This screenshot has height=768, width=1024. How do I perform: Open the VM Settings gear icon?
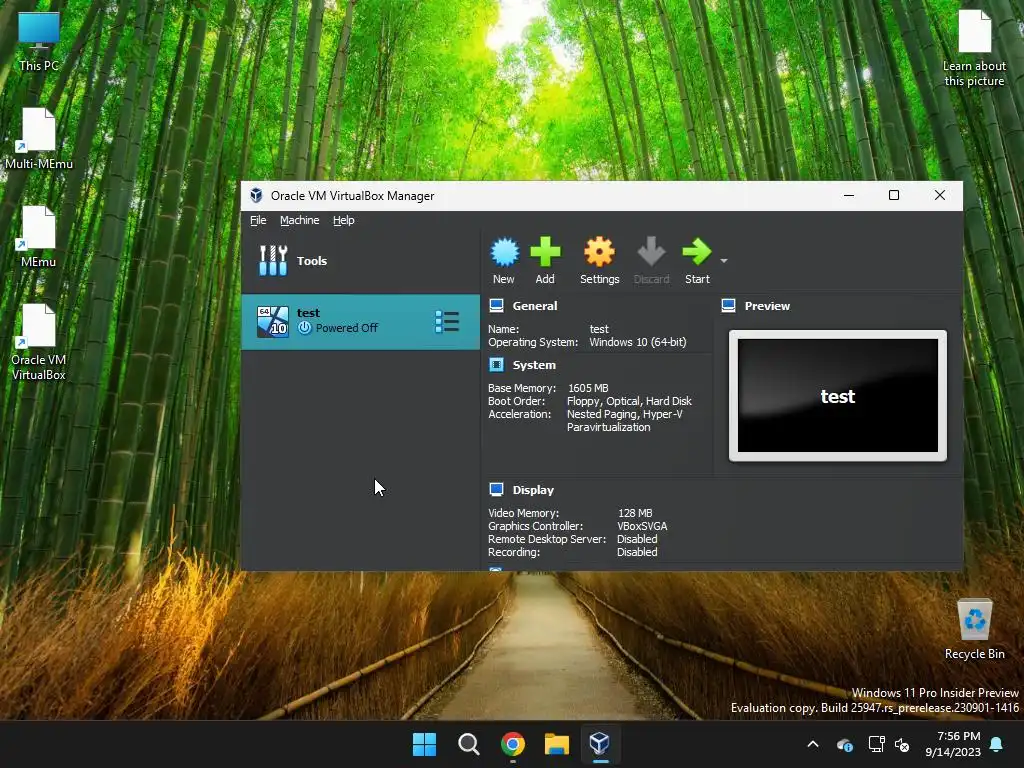tap(600, 252)
